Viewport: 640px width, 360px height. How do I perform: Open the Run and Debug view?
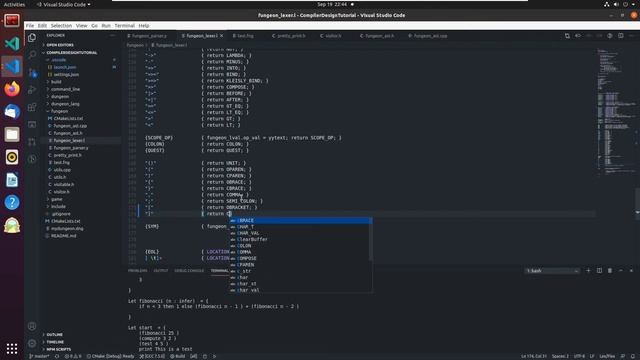(32, 90)
